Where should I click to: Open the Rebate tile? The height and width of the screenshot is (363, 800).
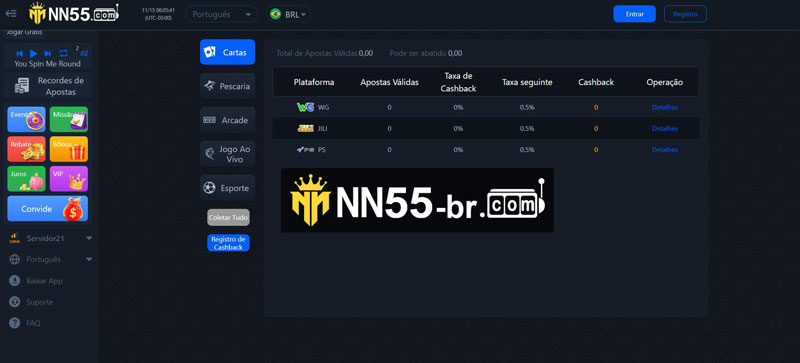27,149
